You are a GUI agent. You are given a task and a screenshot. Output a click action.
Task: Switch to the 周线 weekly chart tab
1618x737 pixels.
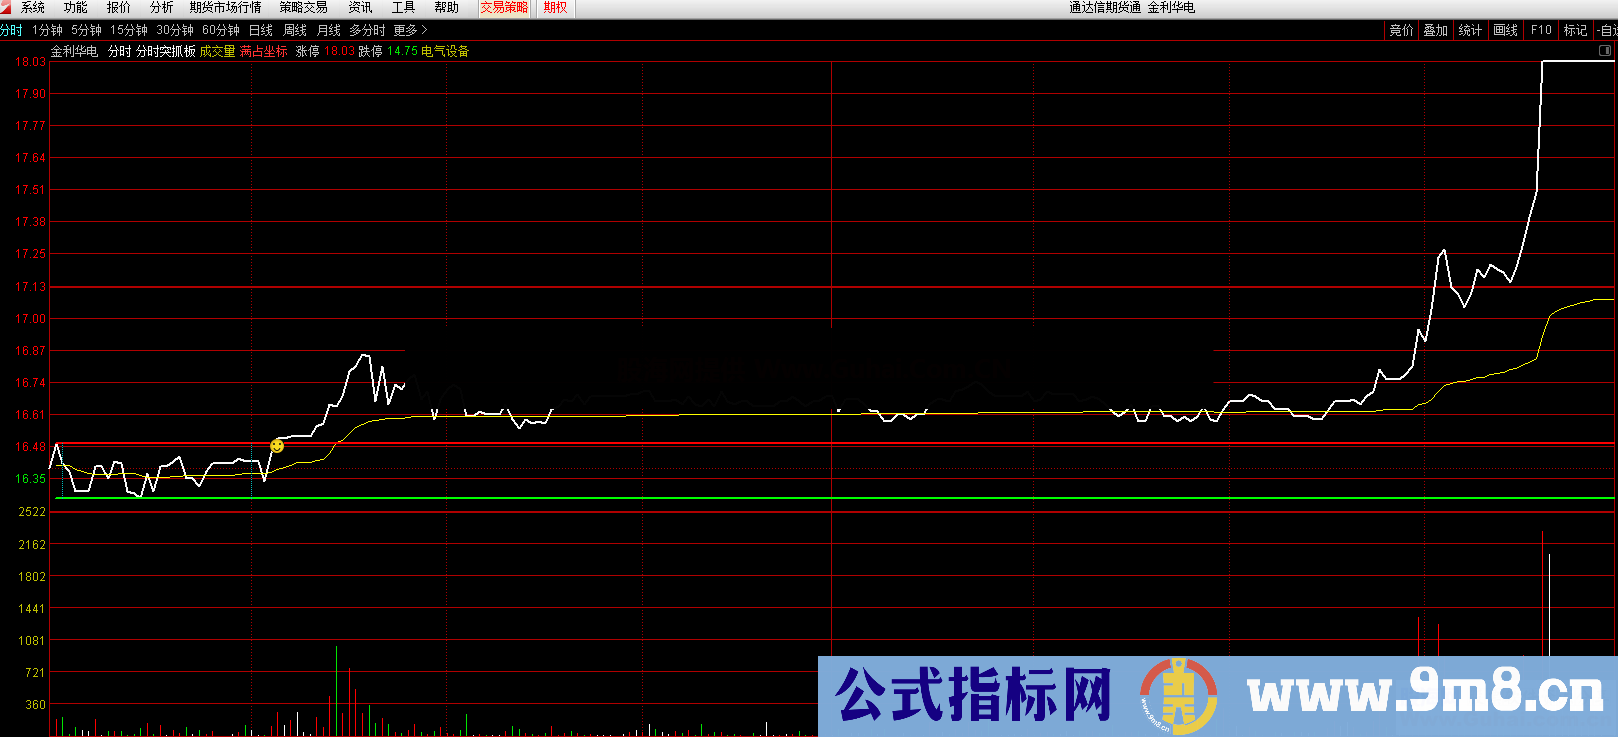coord(295,31)
